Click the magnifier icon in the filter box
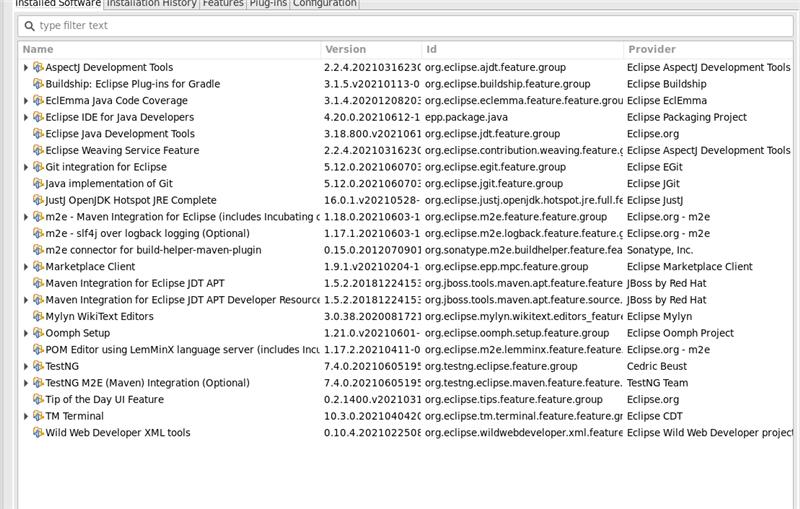 pos(30,26)
